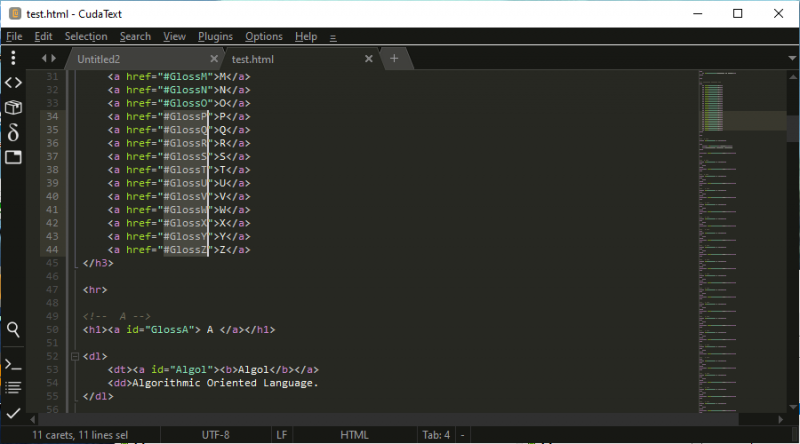Click the extra '=' menu item
This screenshot has width=800, height=444.
333,38
